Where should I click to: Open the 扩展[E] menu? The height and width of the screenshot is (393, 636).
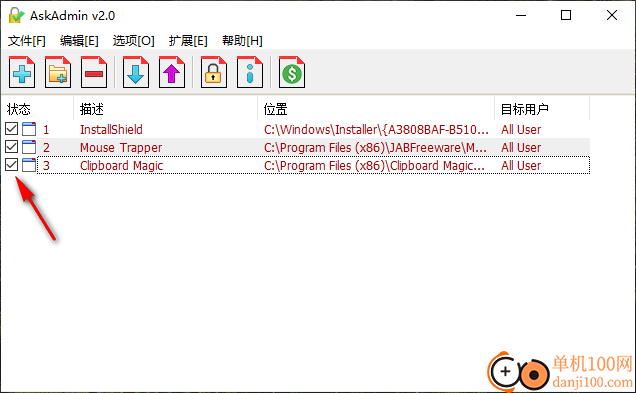pos(188,41)
